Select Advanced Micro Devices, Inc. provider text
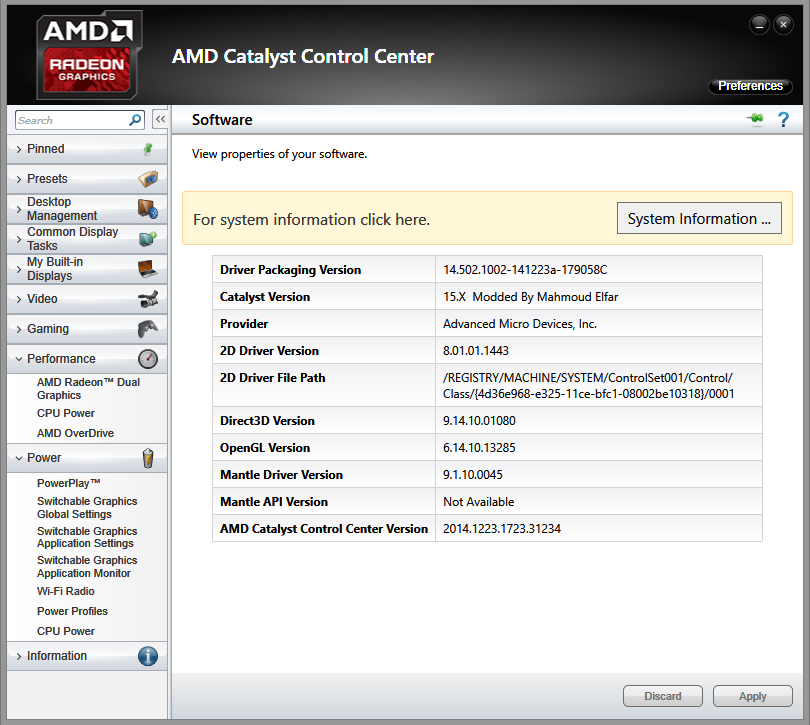Image resolution: width=810 pixels, height=725 pixels. pos(520,324)
